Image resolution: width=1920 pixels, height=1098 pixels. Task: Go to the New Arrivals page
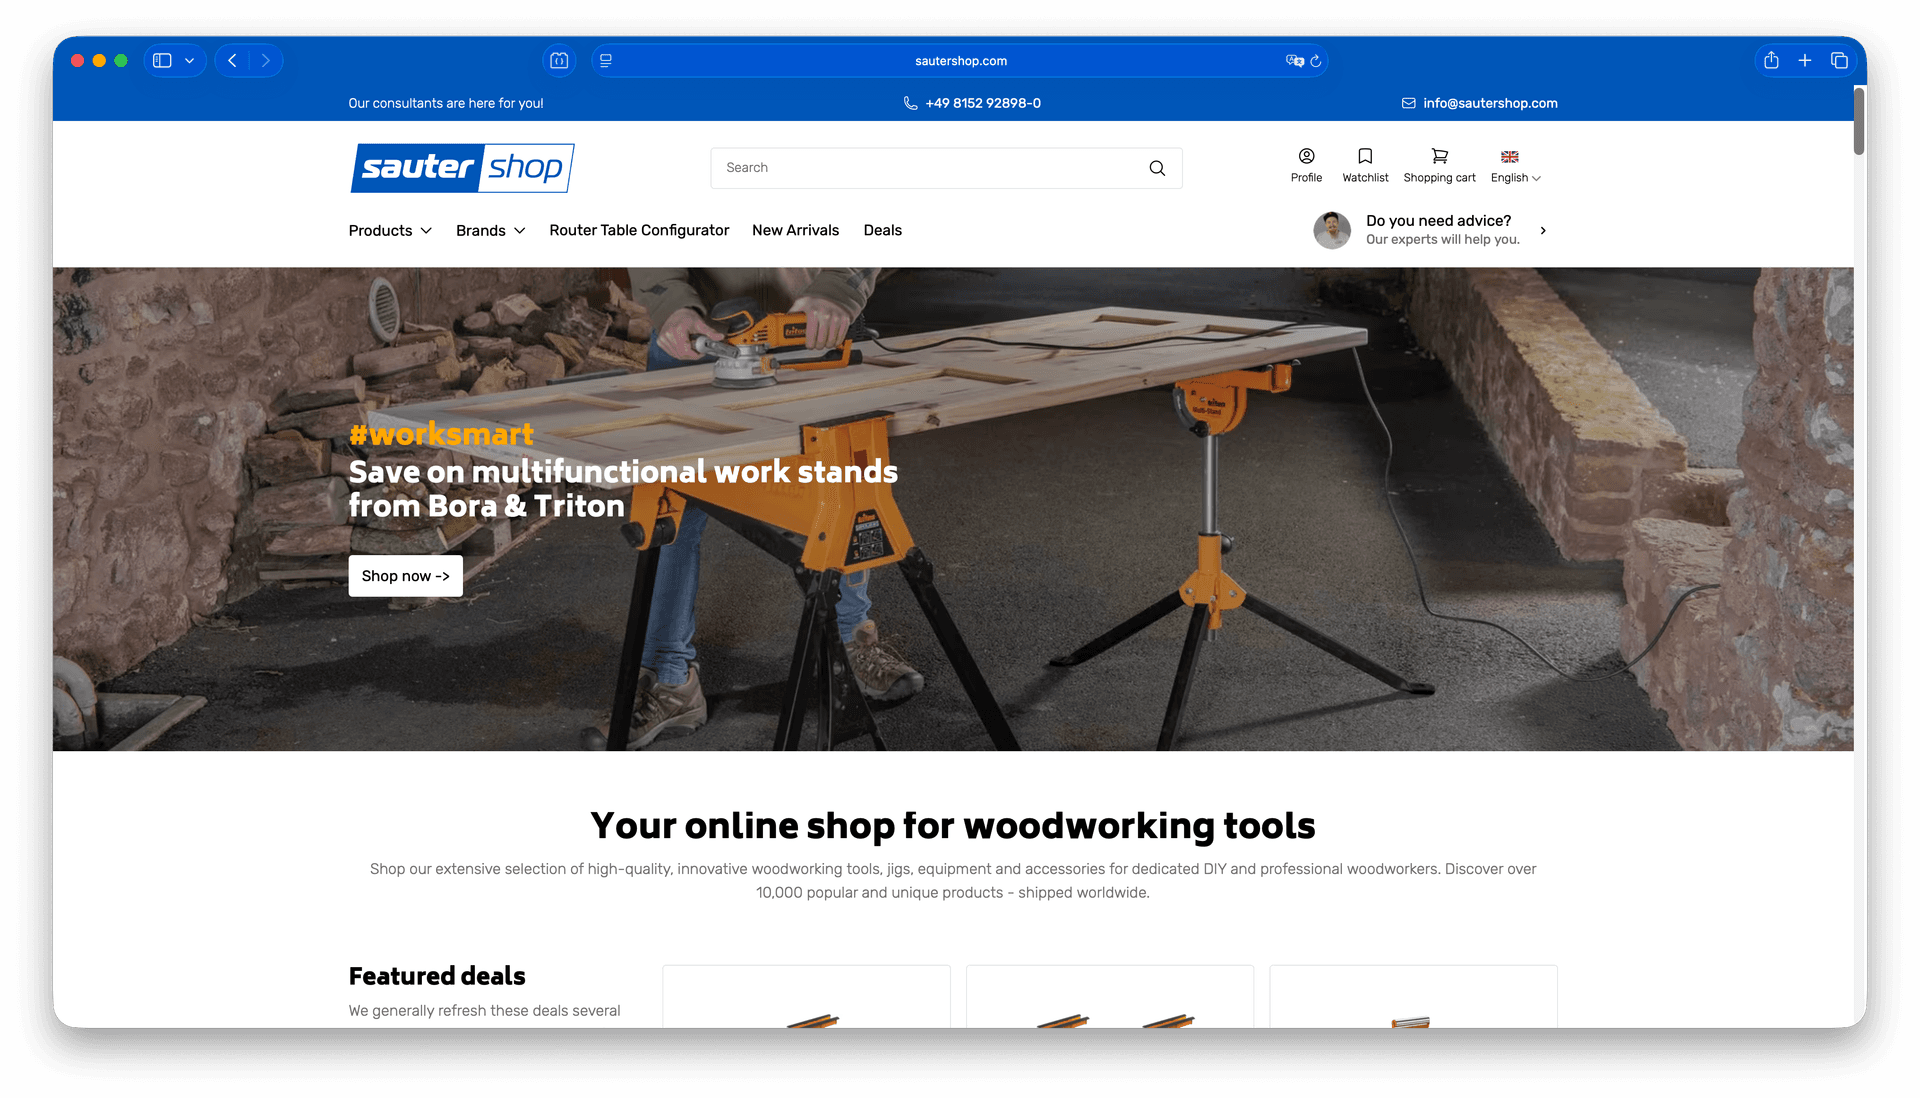pos(795,231)
